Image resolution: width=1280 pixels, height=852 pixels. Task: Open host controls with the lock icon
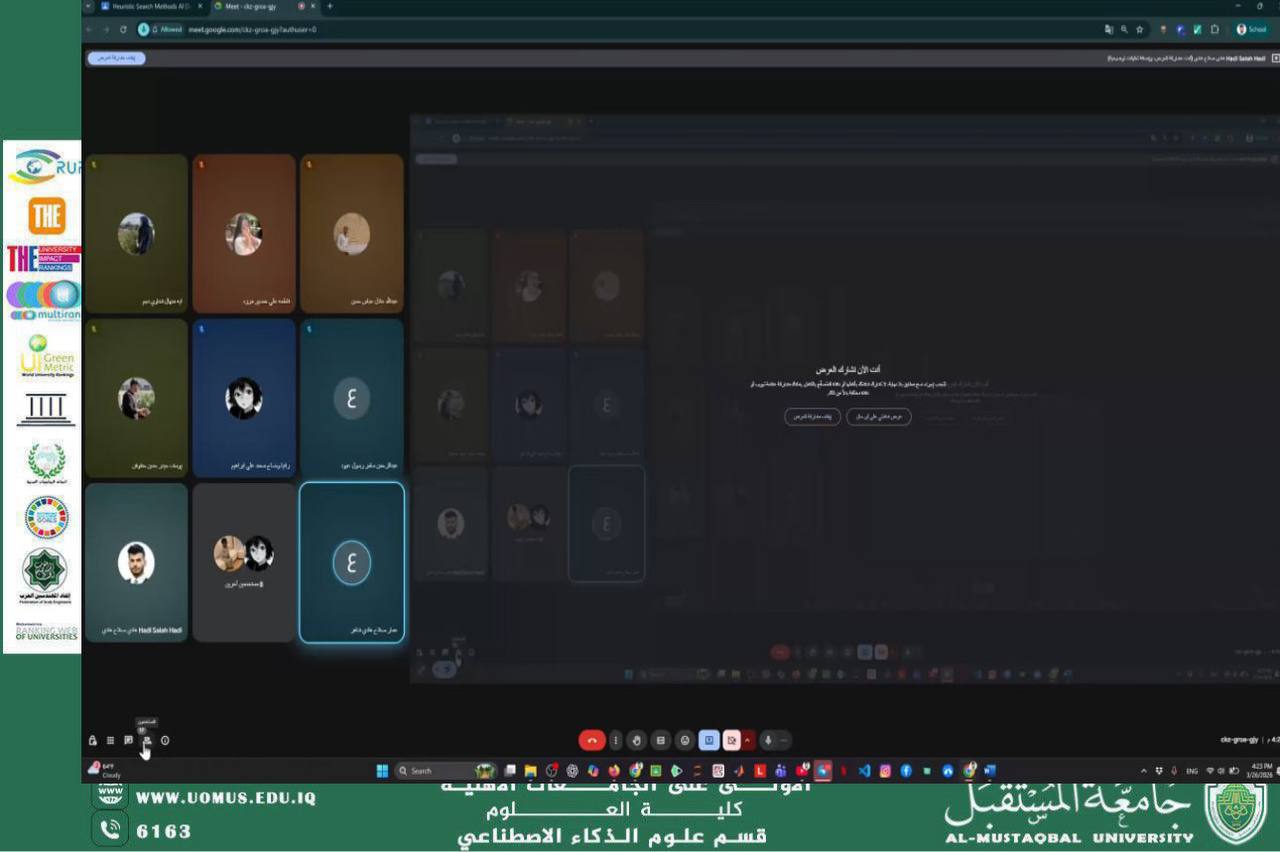pos(93,741)
